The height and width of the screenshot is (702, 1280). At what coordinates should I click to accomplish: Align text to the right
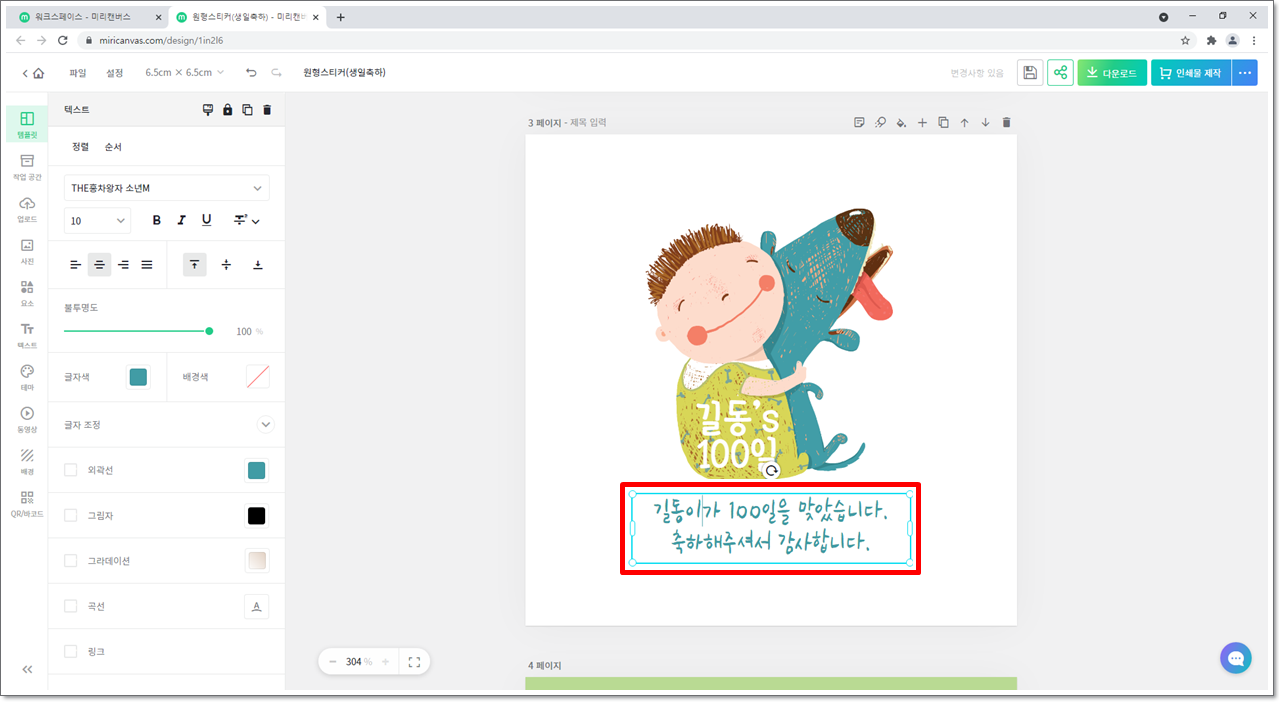click(123, 265)
